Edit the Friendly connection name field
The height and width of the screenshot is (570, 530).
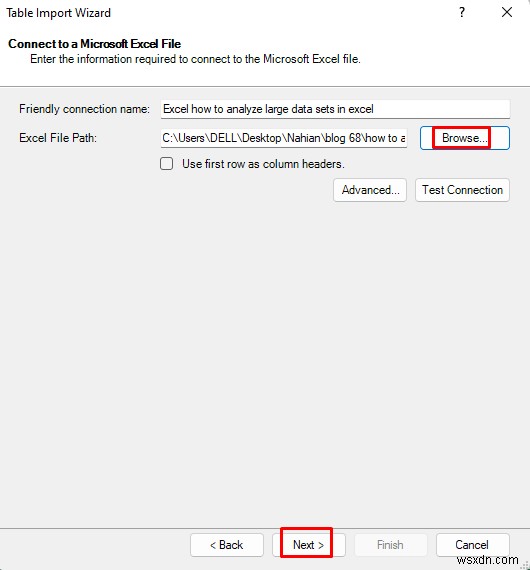pos(335,109)
